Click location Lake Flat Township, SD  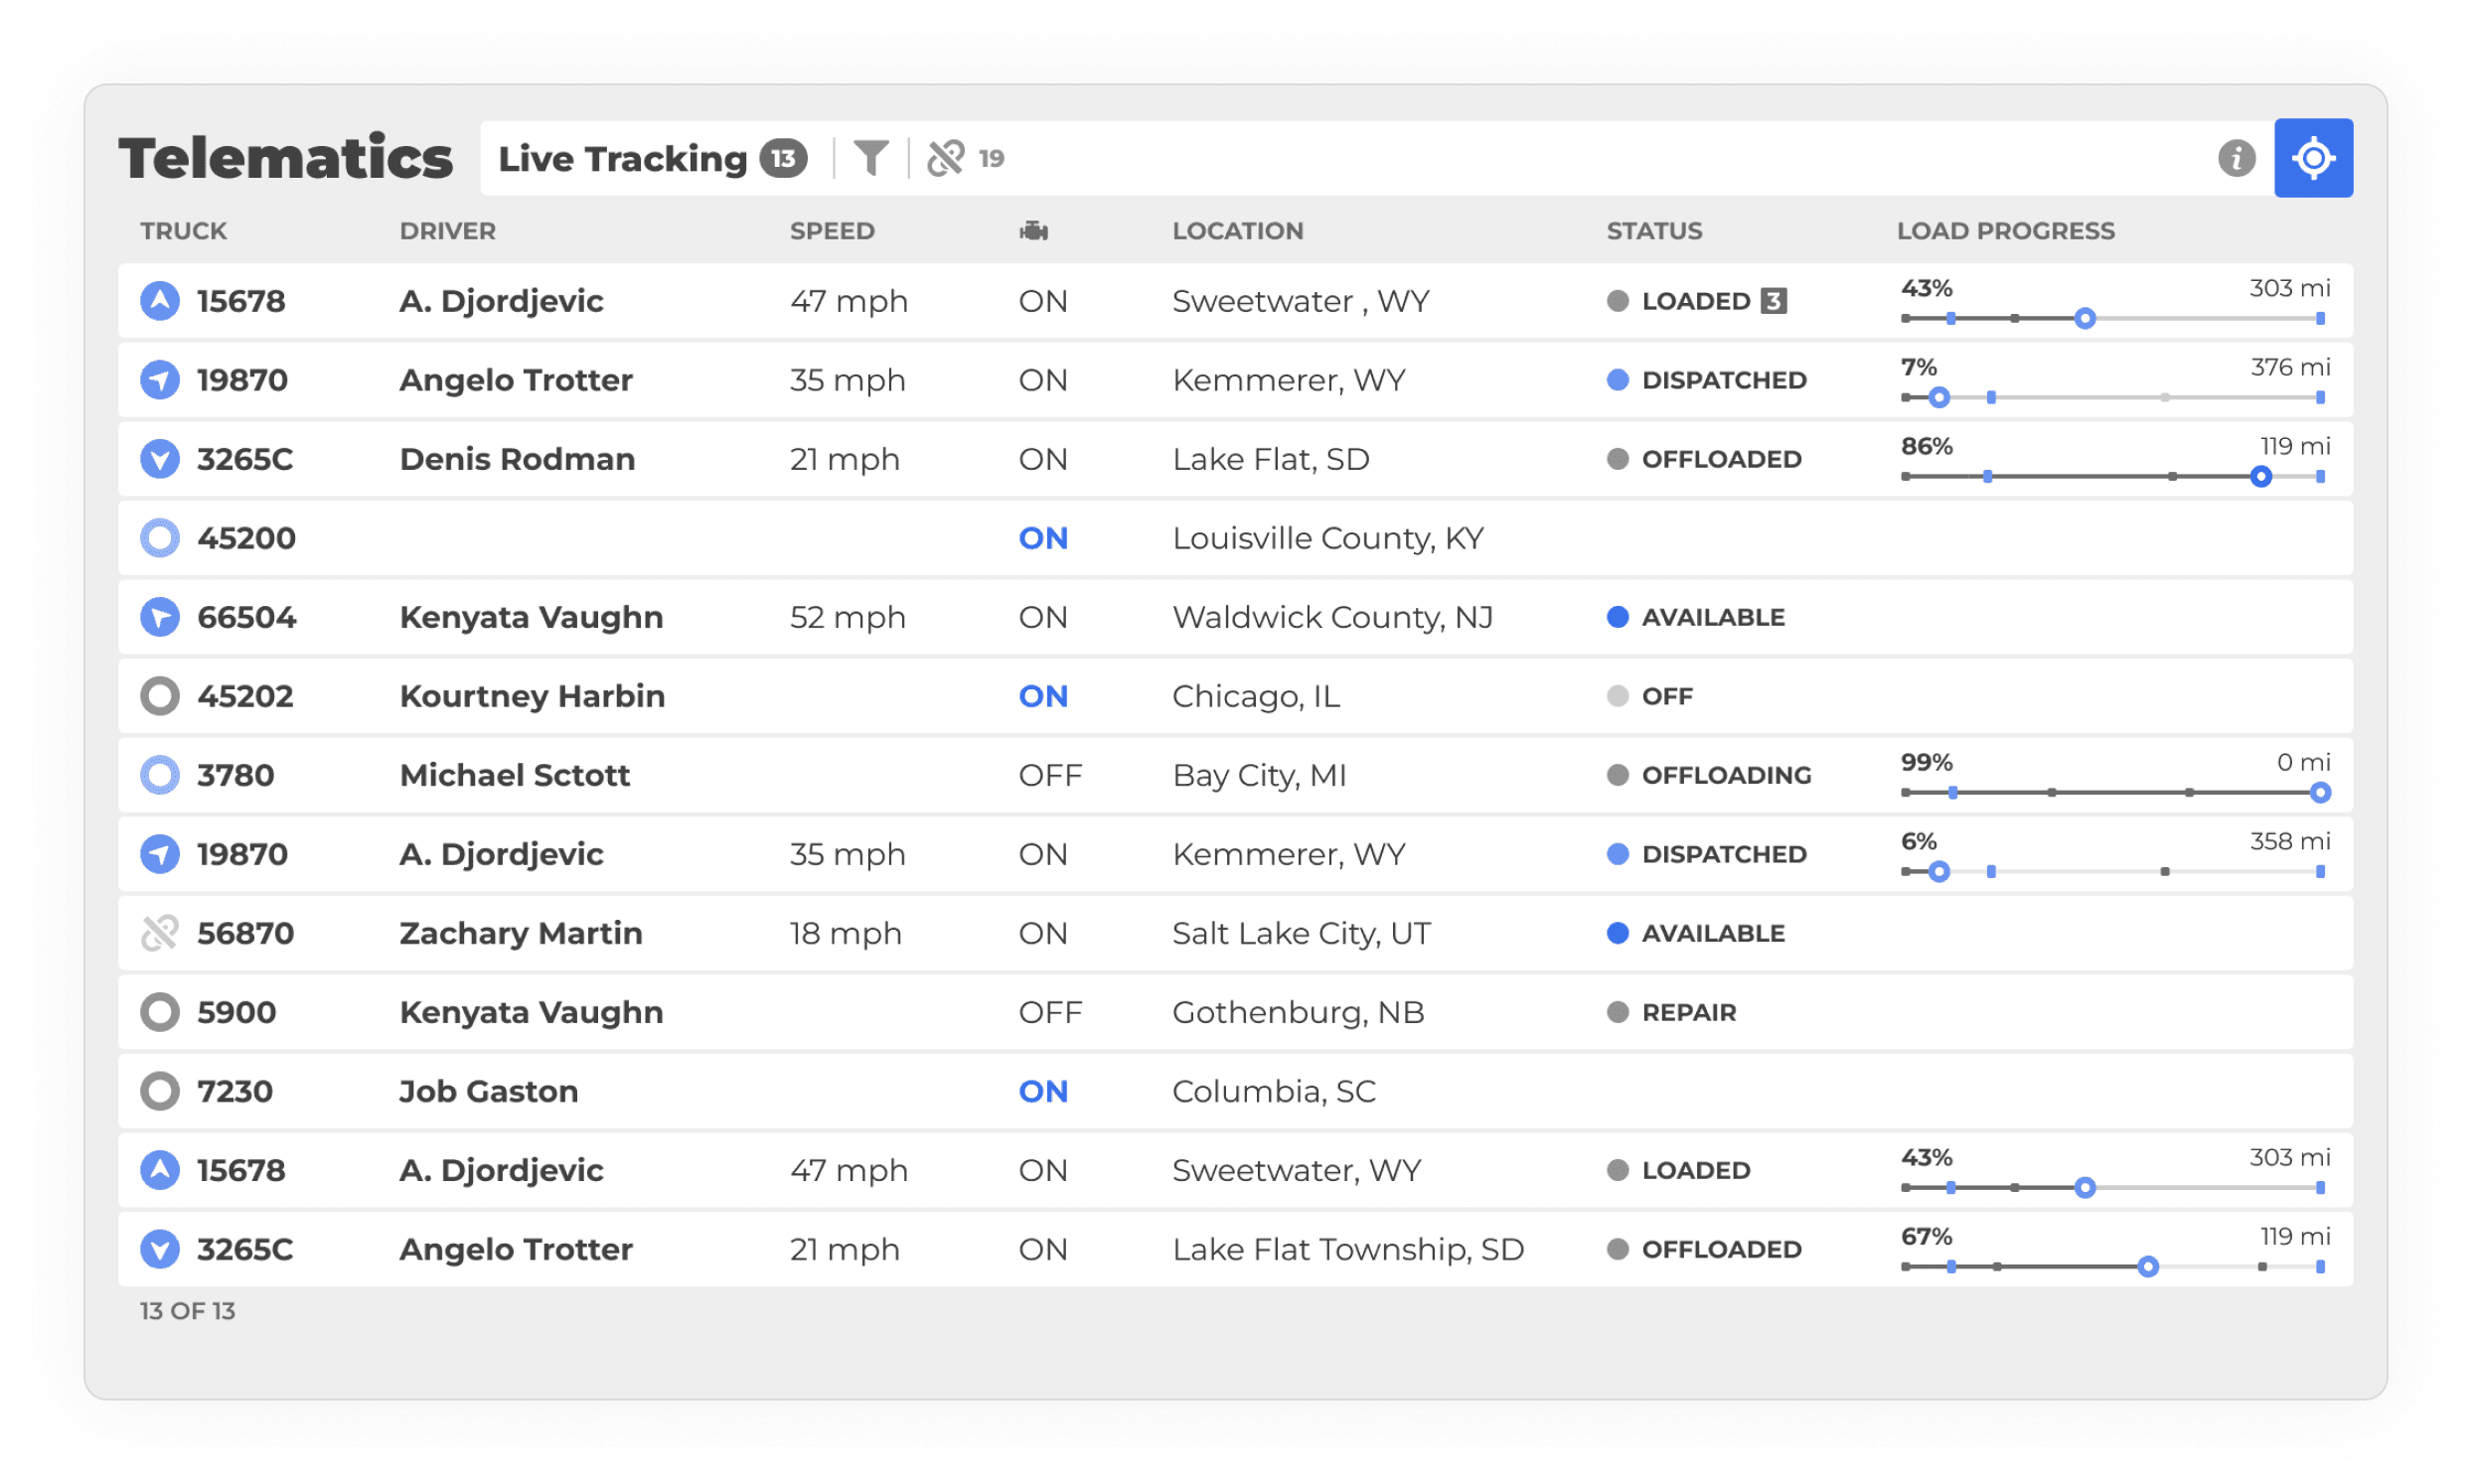[x=1348, y=1249]
